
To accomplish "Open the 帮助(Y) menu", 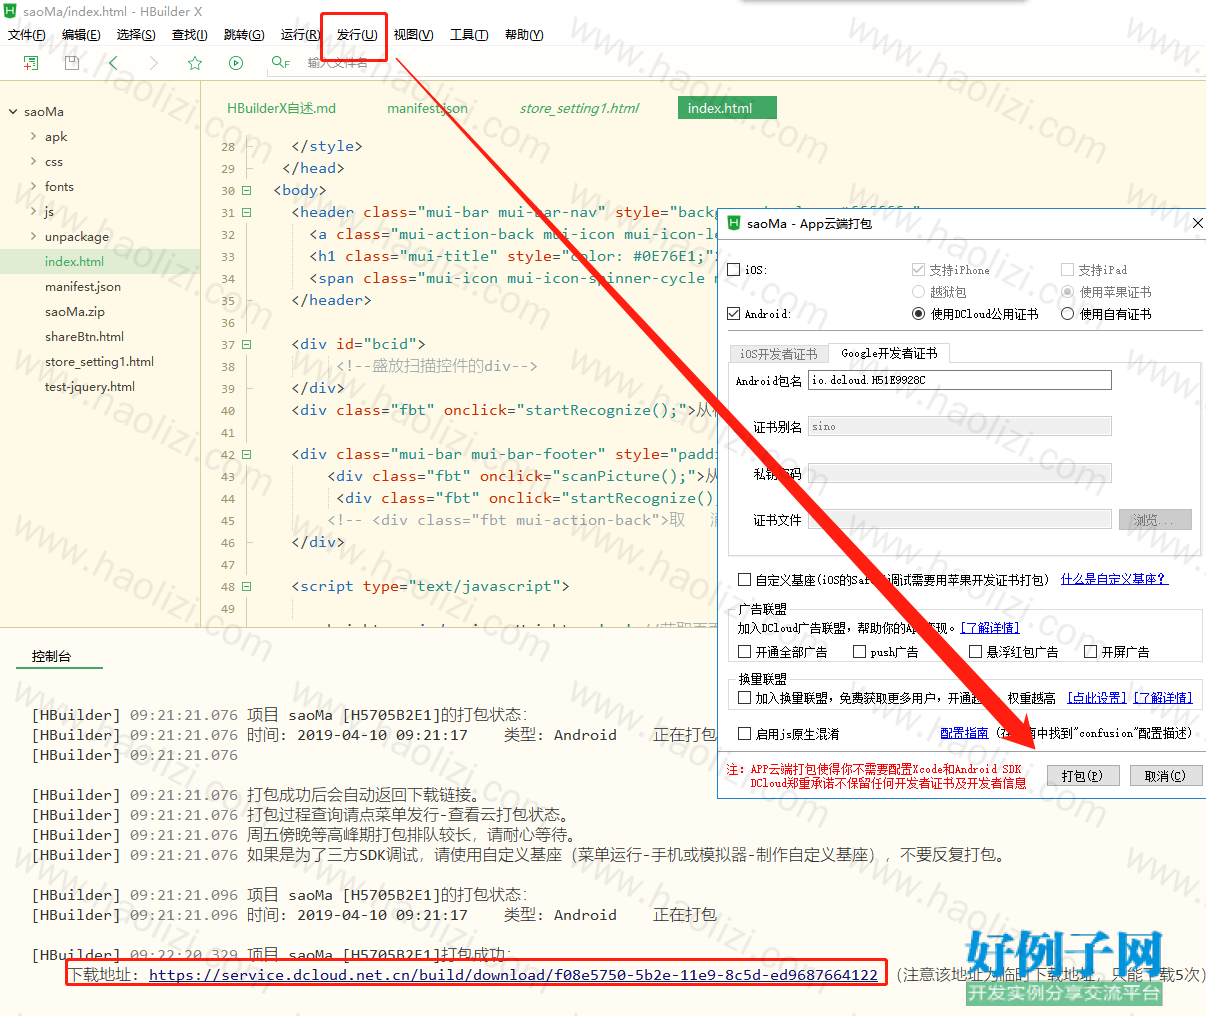I will pos(524,35).
